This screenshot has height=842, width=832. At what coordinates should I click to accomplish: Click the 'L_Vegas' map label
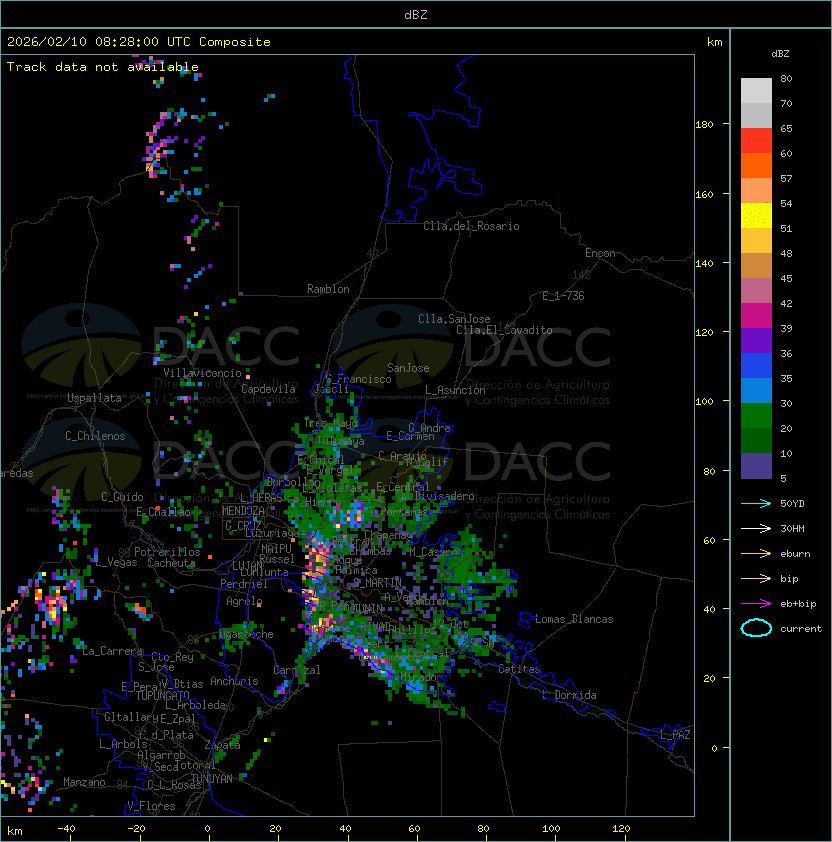click(x=116, y=562)
